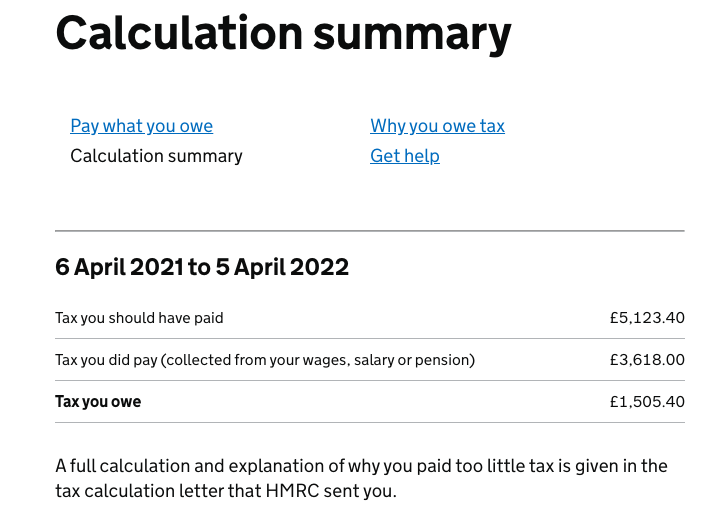717x526 pixels.
Task: Click the 'April 2022' part of the date heading
Action: click(x=291, y=267)
